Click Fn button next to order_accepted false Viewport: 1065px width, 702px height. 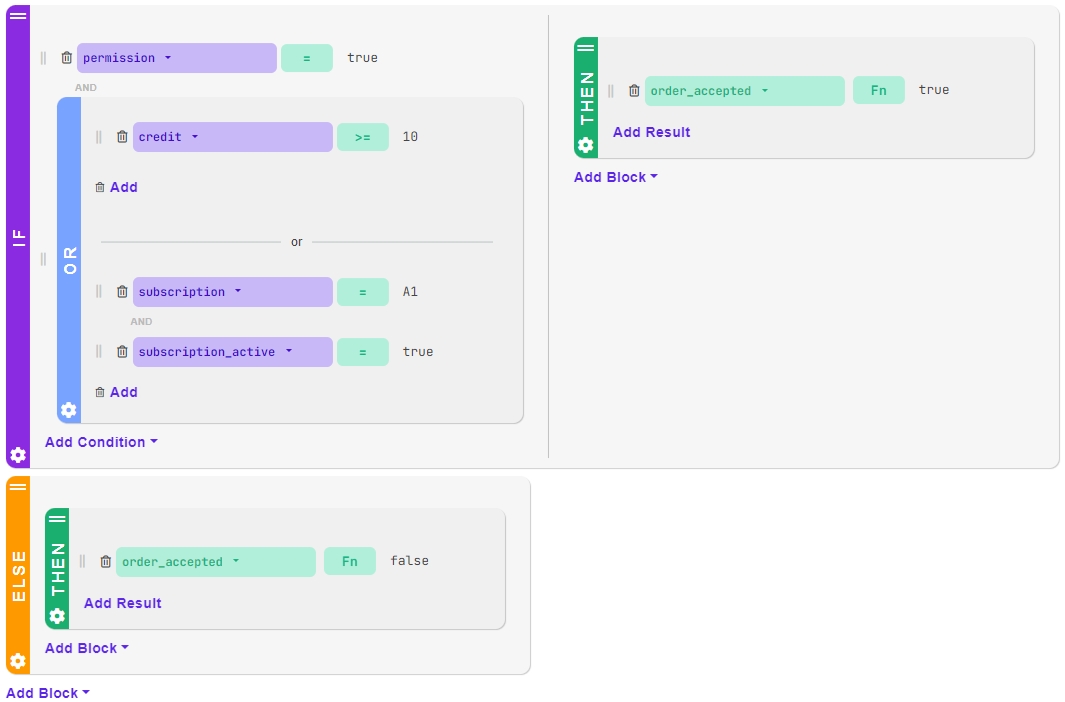point(349,562)
